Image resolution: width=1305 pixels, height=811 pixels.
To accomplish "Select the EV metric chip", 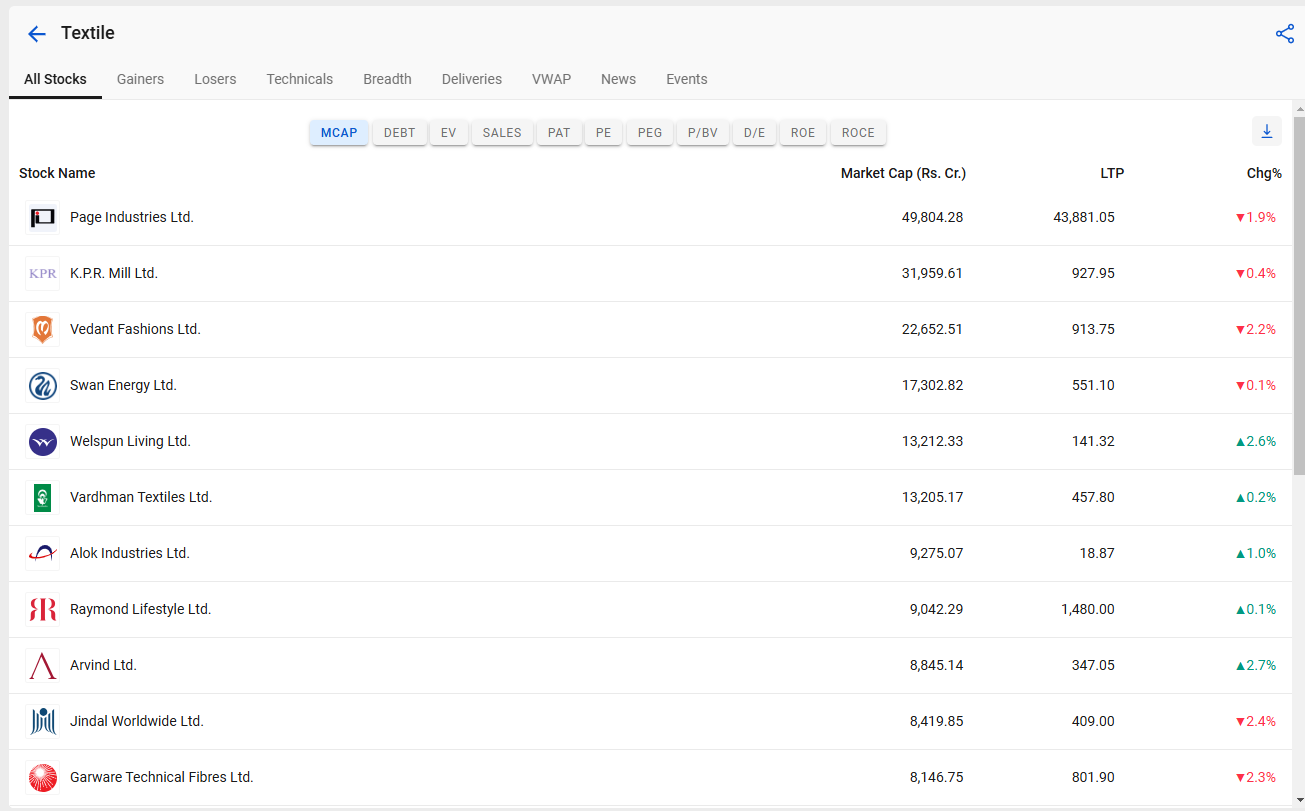I will tap(449, 133).
